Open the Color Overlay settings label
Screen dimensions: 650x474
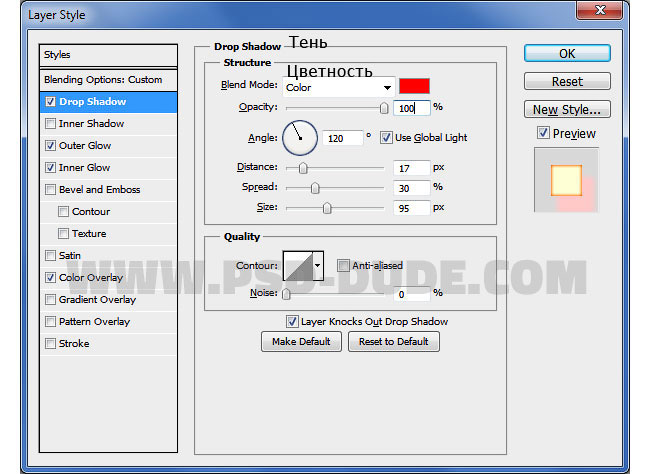[x=91, y=277]
